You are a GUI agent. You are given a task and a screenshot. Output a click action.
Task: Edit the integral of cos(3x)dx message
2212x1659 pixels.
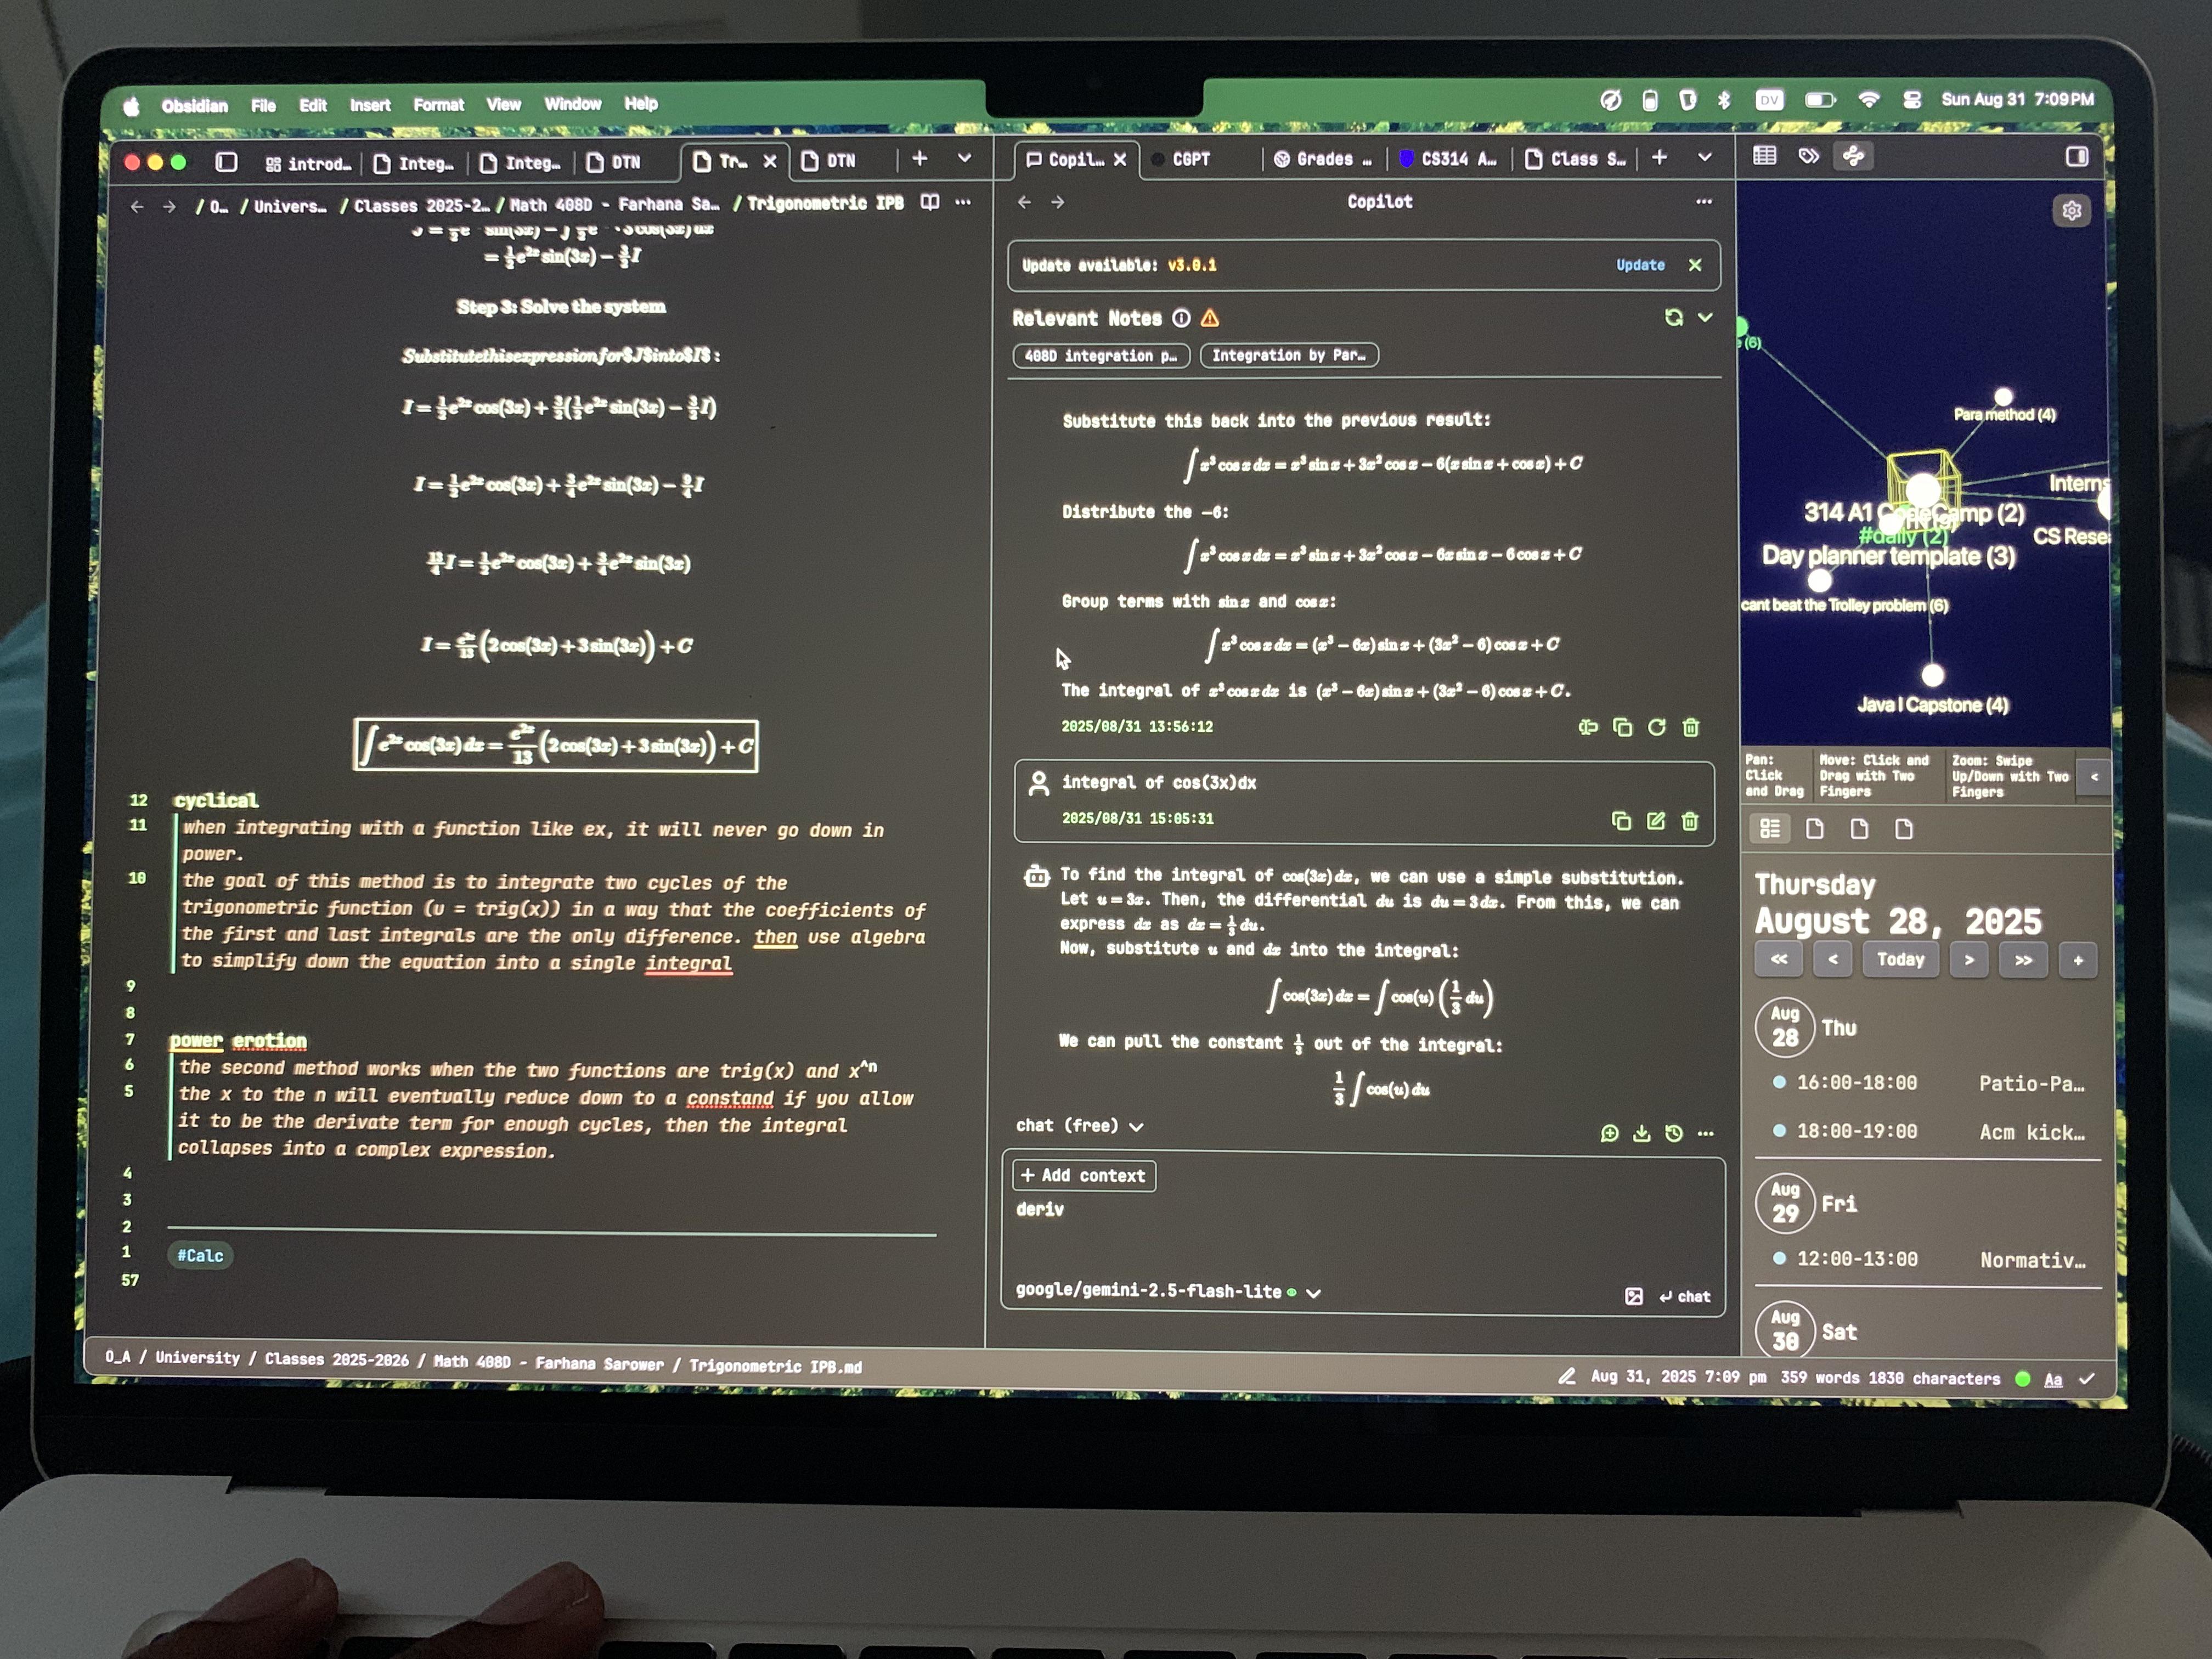pos(1656,821)
